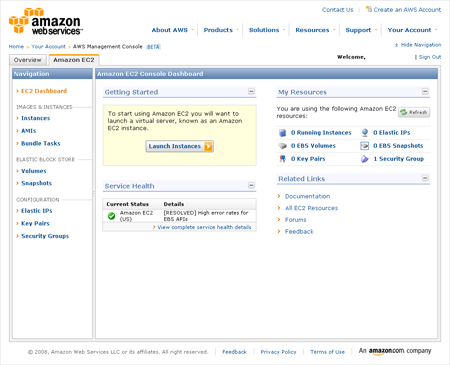Open the Products dropdown menu
Image resolution: width=450 pixels, height=365 pixels.
(x=221, y=30)
